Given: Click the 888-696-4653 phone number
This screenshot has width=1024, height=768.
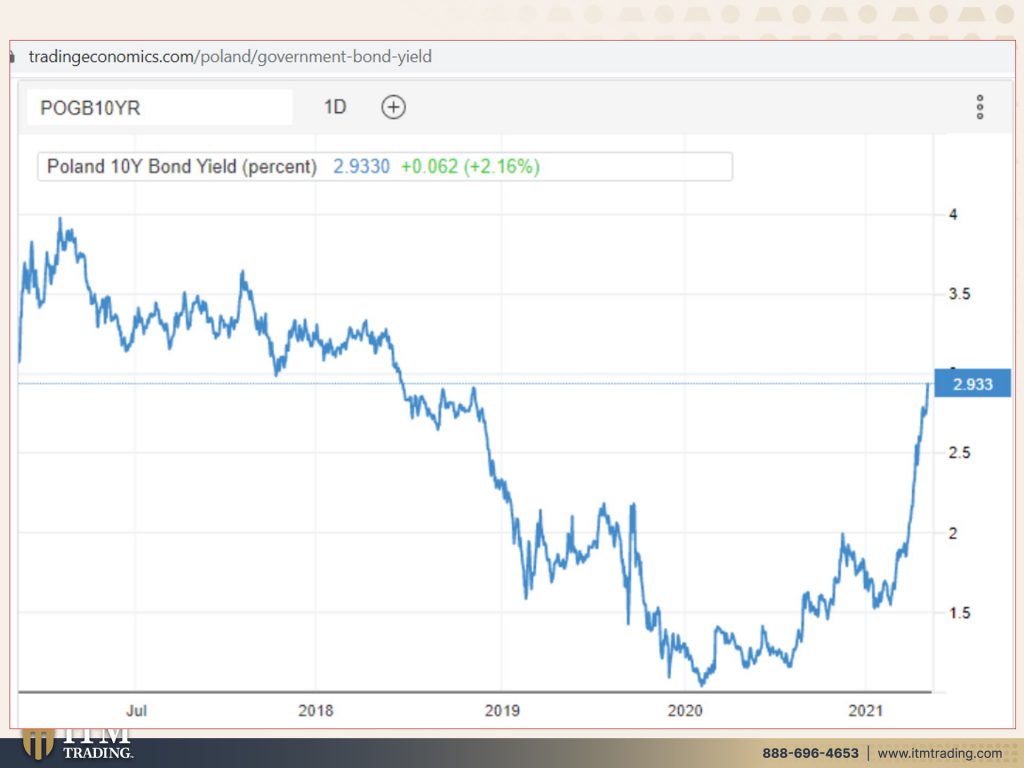Looking at the screenshot, I should tap(810, 753).
